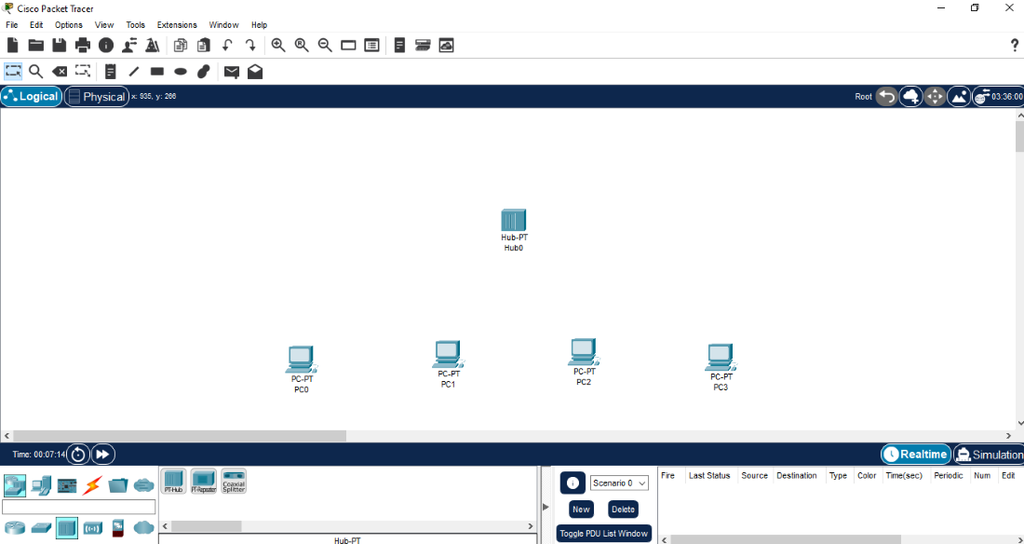The width and height of the screenshot is (1024, 544).
Task: Open the Scenario 0 dropdown
Action: 619,483
